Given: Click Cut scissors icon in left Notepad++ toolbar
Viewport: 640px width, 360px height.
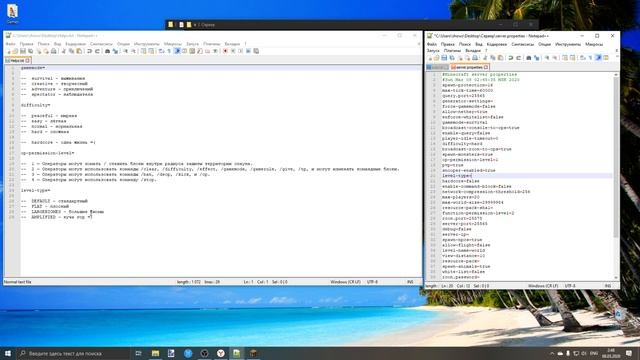Looking at the screenshot, I should click(64, 51).
